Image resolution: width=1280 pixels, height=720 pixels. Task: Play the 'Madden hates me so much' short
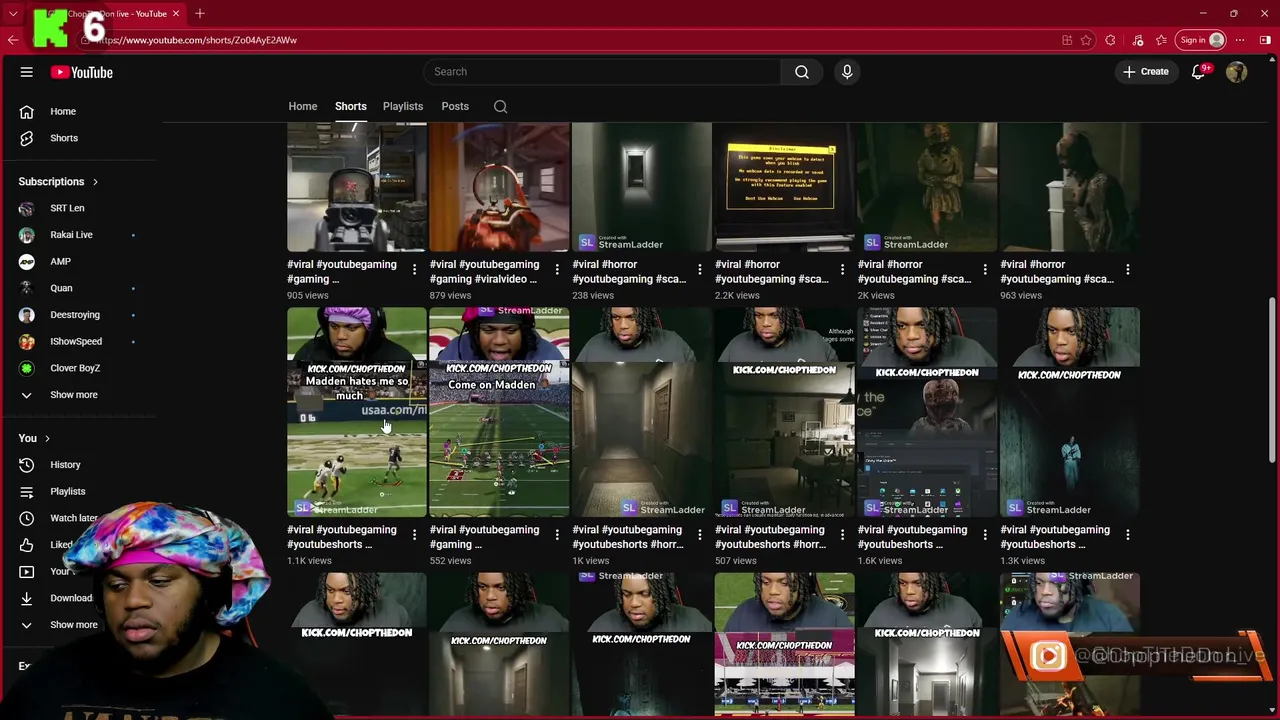pyautogui.click(x=357, y=412)
